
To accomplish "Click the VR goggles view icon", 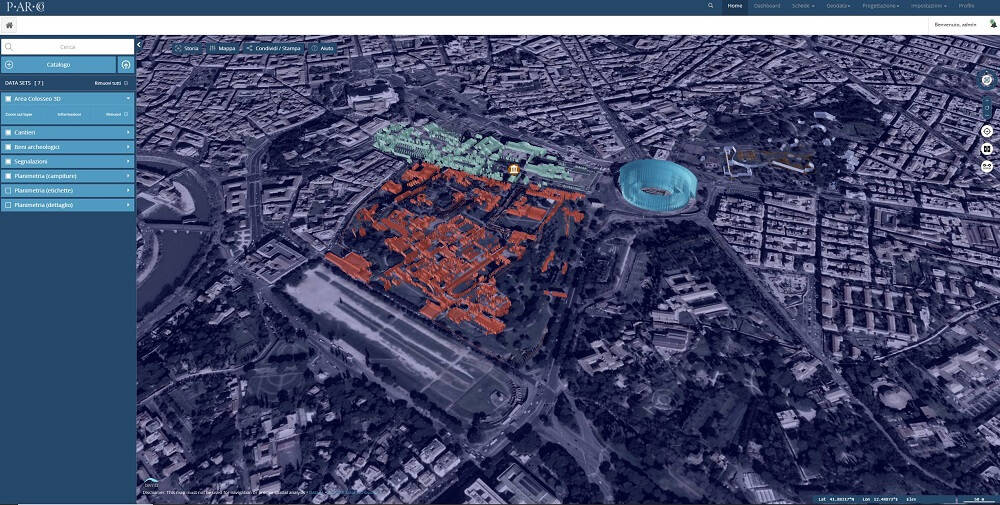I will [x=987, y=166].
